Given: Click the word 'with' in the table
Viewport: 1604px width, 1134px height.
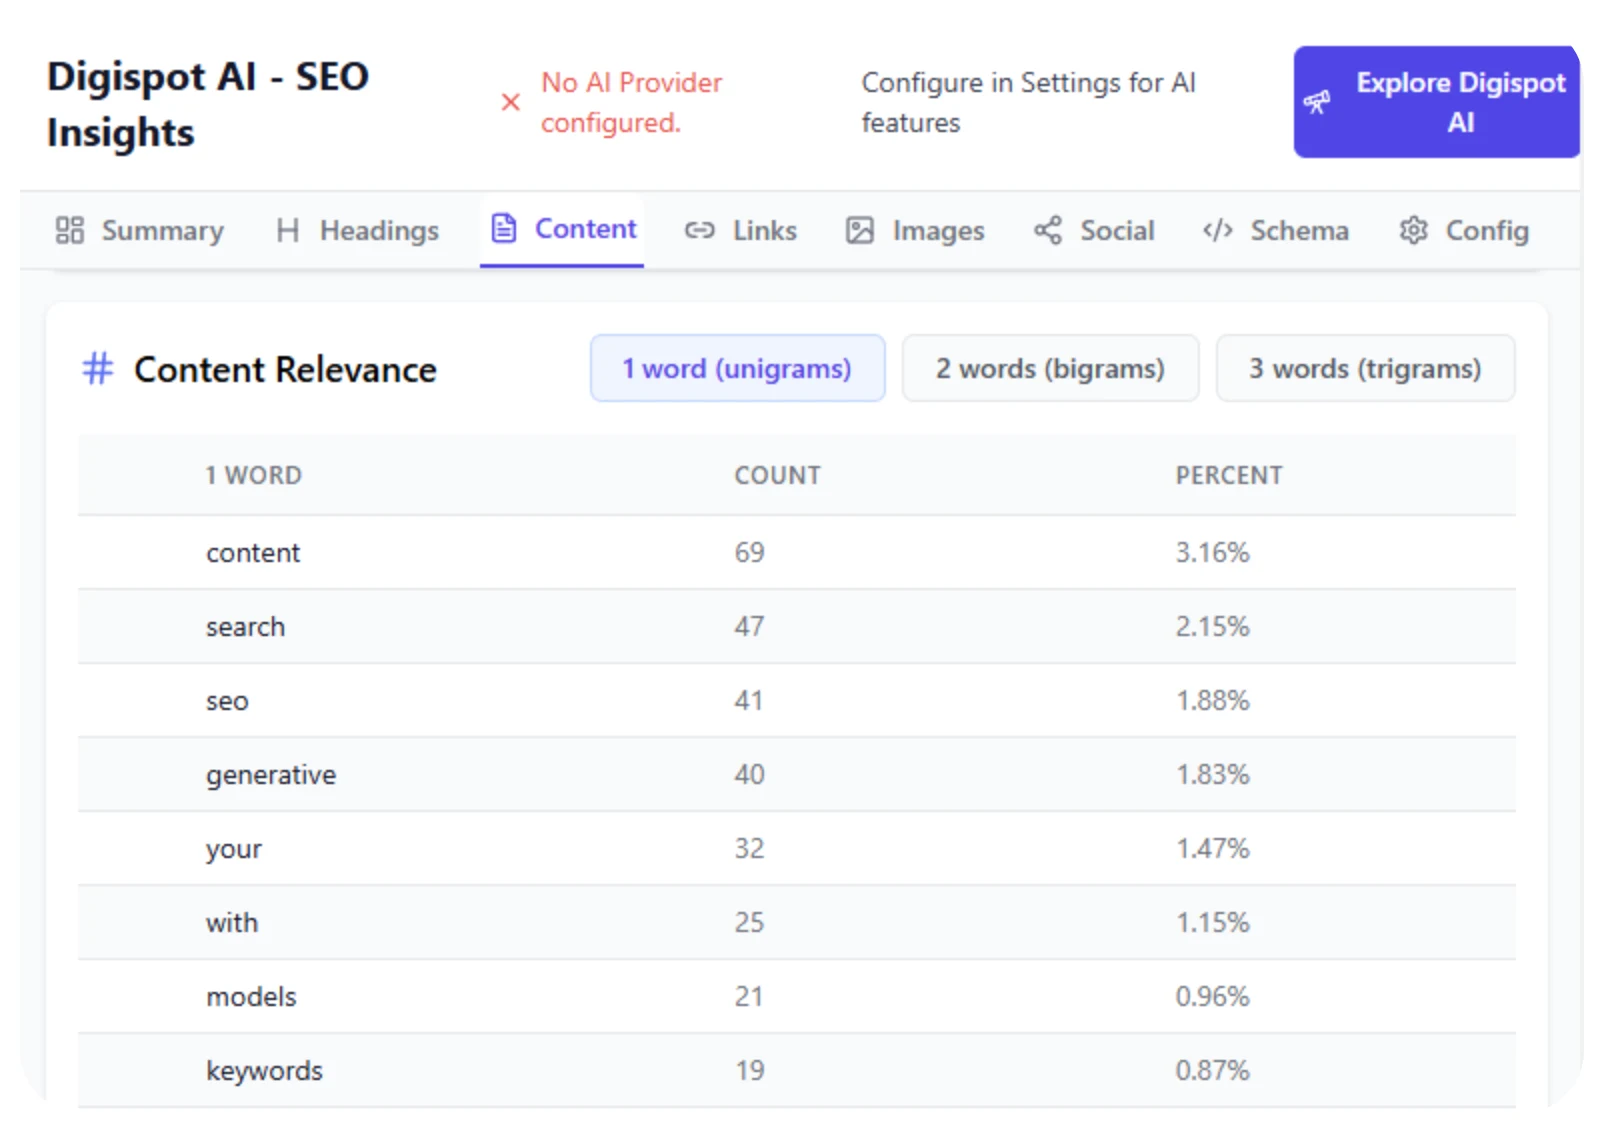Looking at the screenshot, I should tap(232, 923).
